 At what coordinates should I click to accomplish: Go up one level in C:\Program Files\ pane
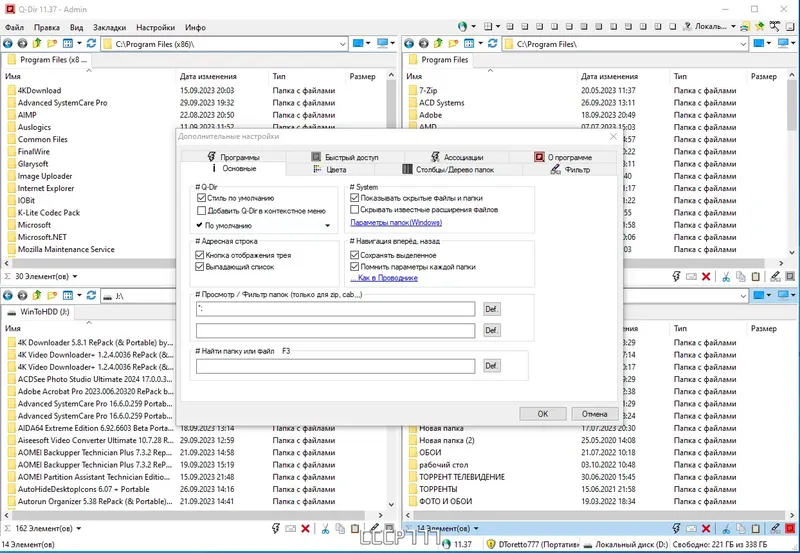pos(438,43)
